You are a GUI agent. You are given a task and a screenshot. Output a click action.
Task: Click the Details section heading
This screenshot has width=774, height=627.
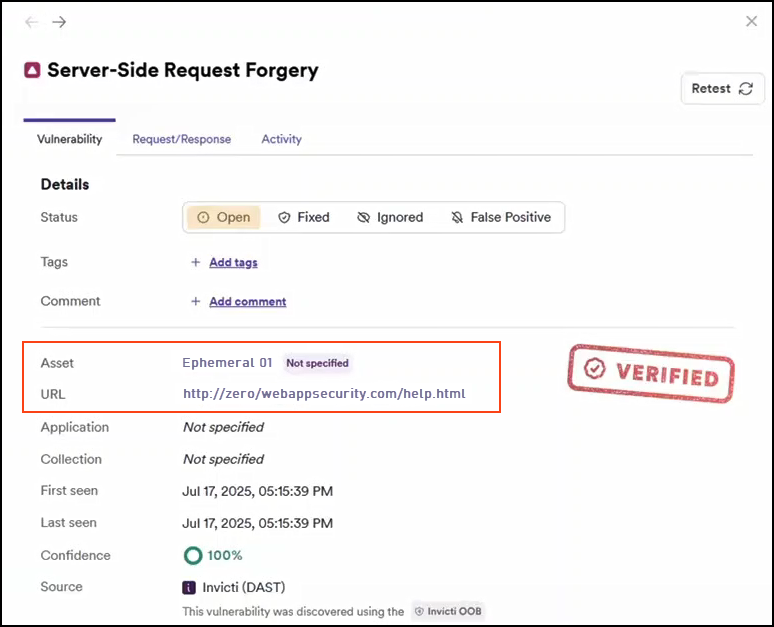[x=65, y=185]
